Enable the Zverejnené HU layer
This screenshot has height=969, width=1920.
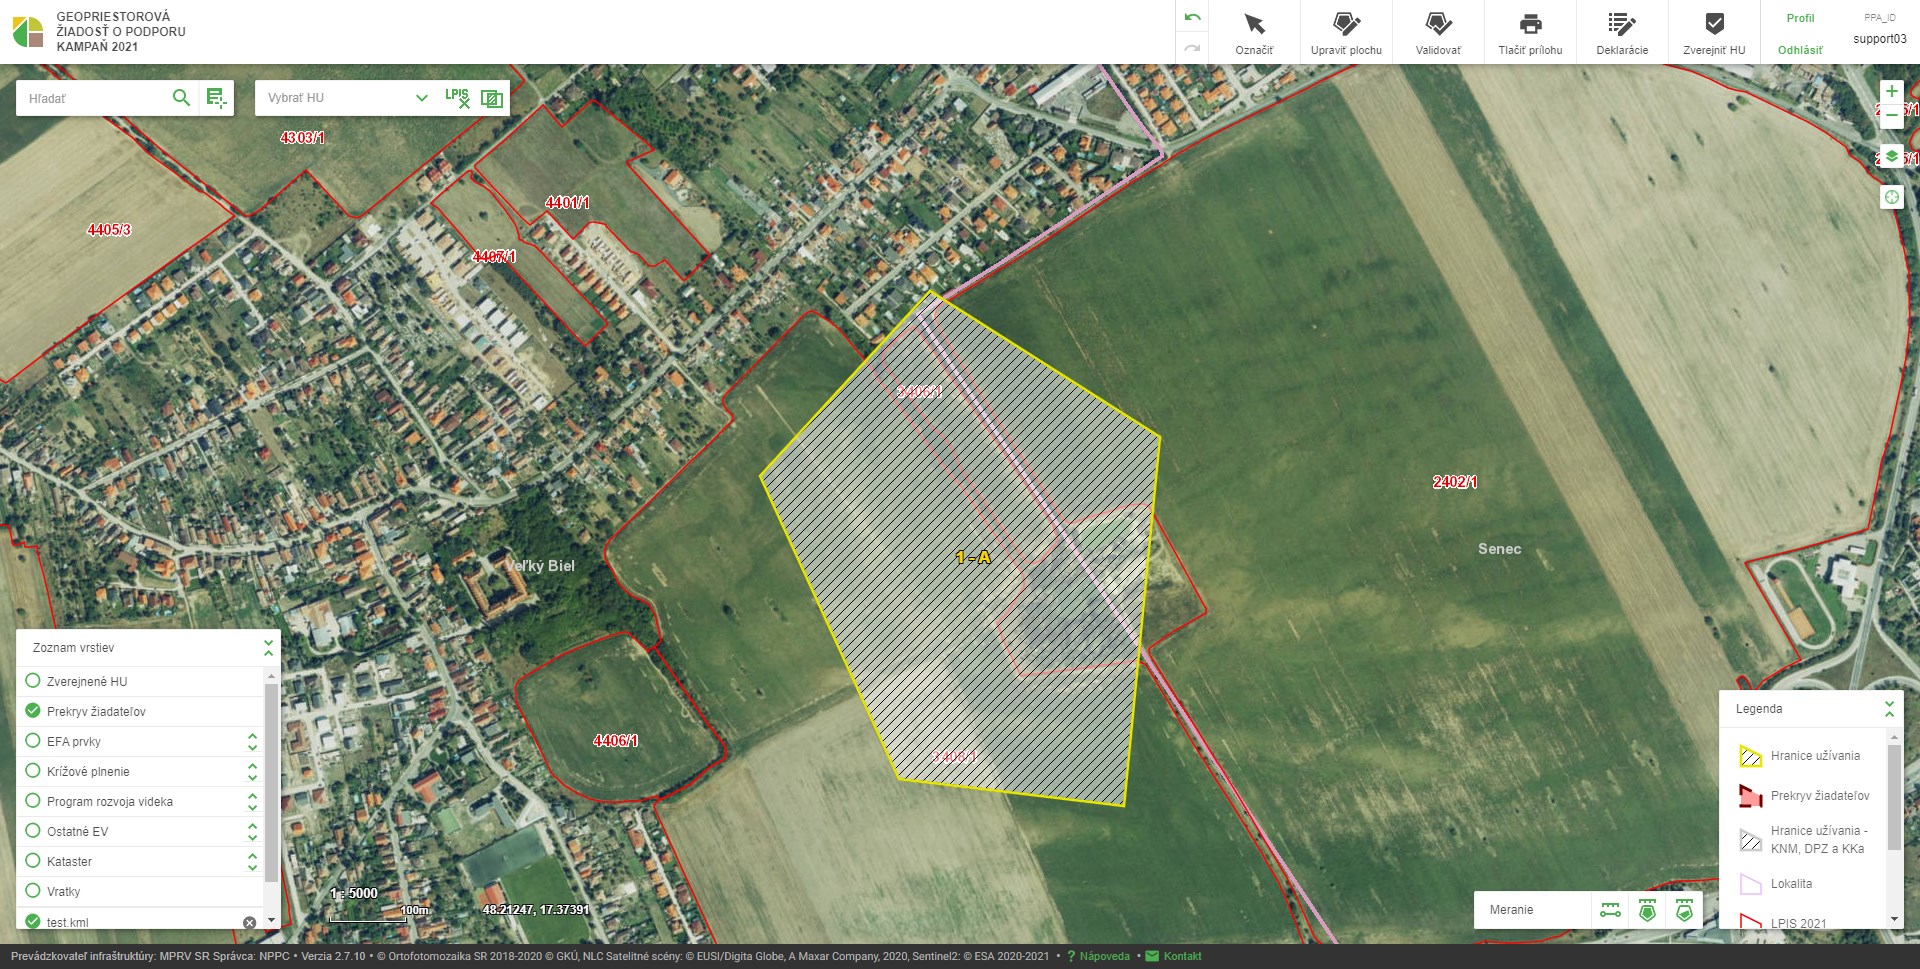(x=33, y=681)
